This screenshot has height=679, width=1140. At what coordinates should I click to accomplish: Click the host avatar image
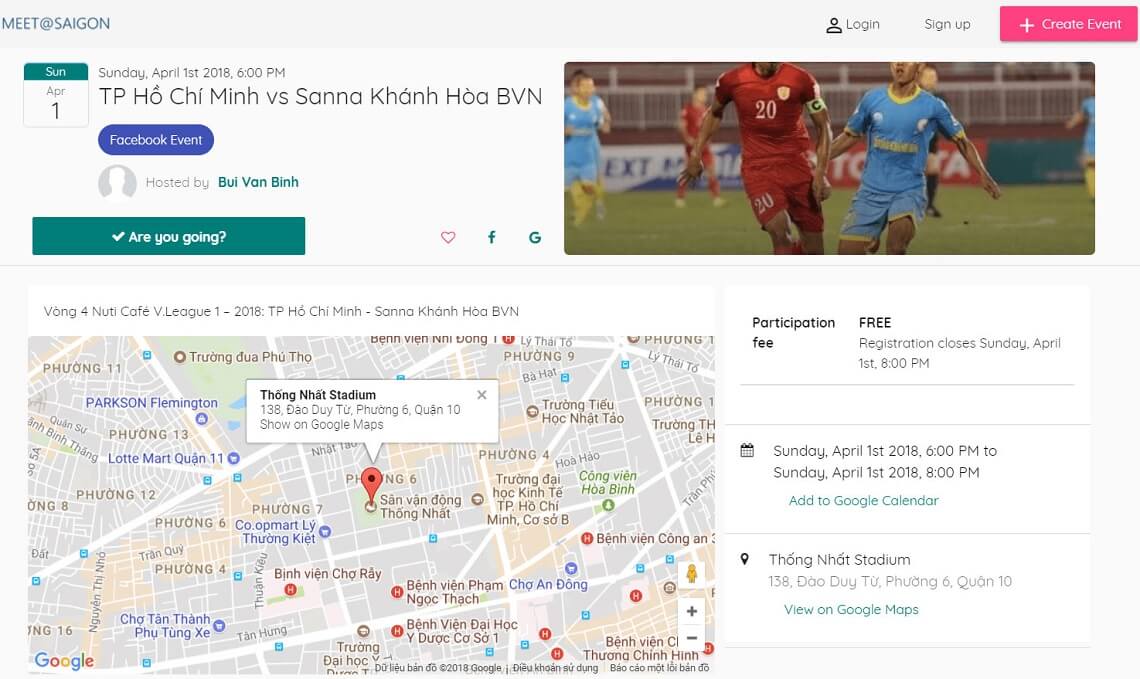(117, 183)
